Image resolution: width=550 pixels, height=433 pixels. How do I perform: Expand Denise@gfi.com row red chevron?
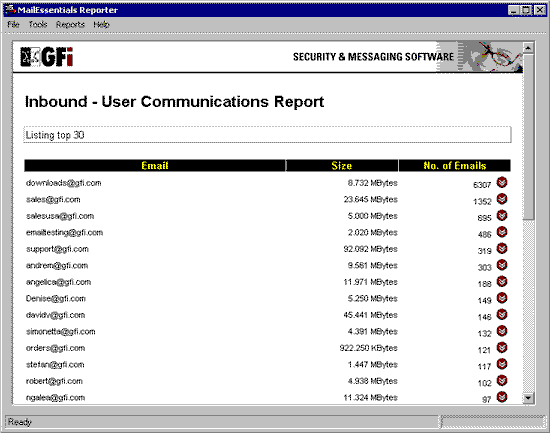tap(502, 298)
